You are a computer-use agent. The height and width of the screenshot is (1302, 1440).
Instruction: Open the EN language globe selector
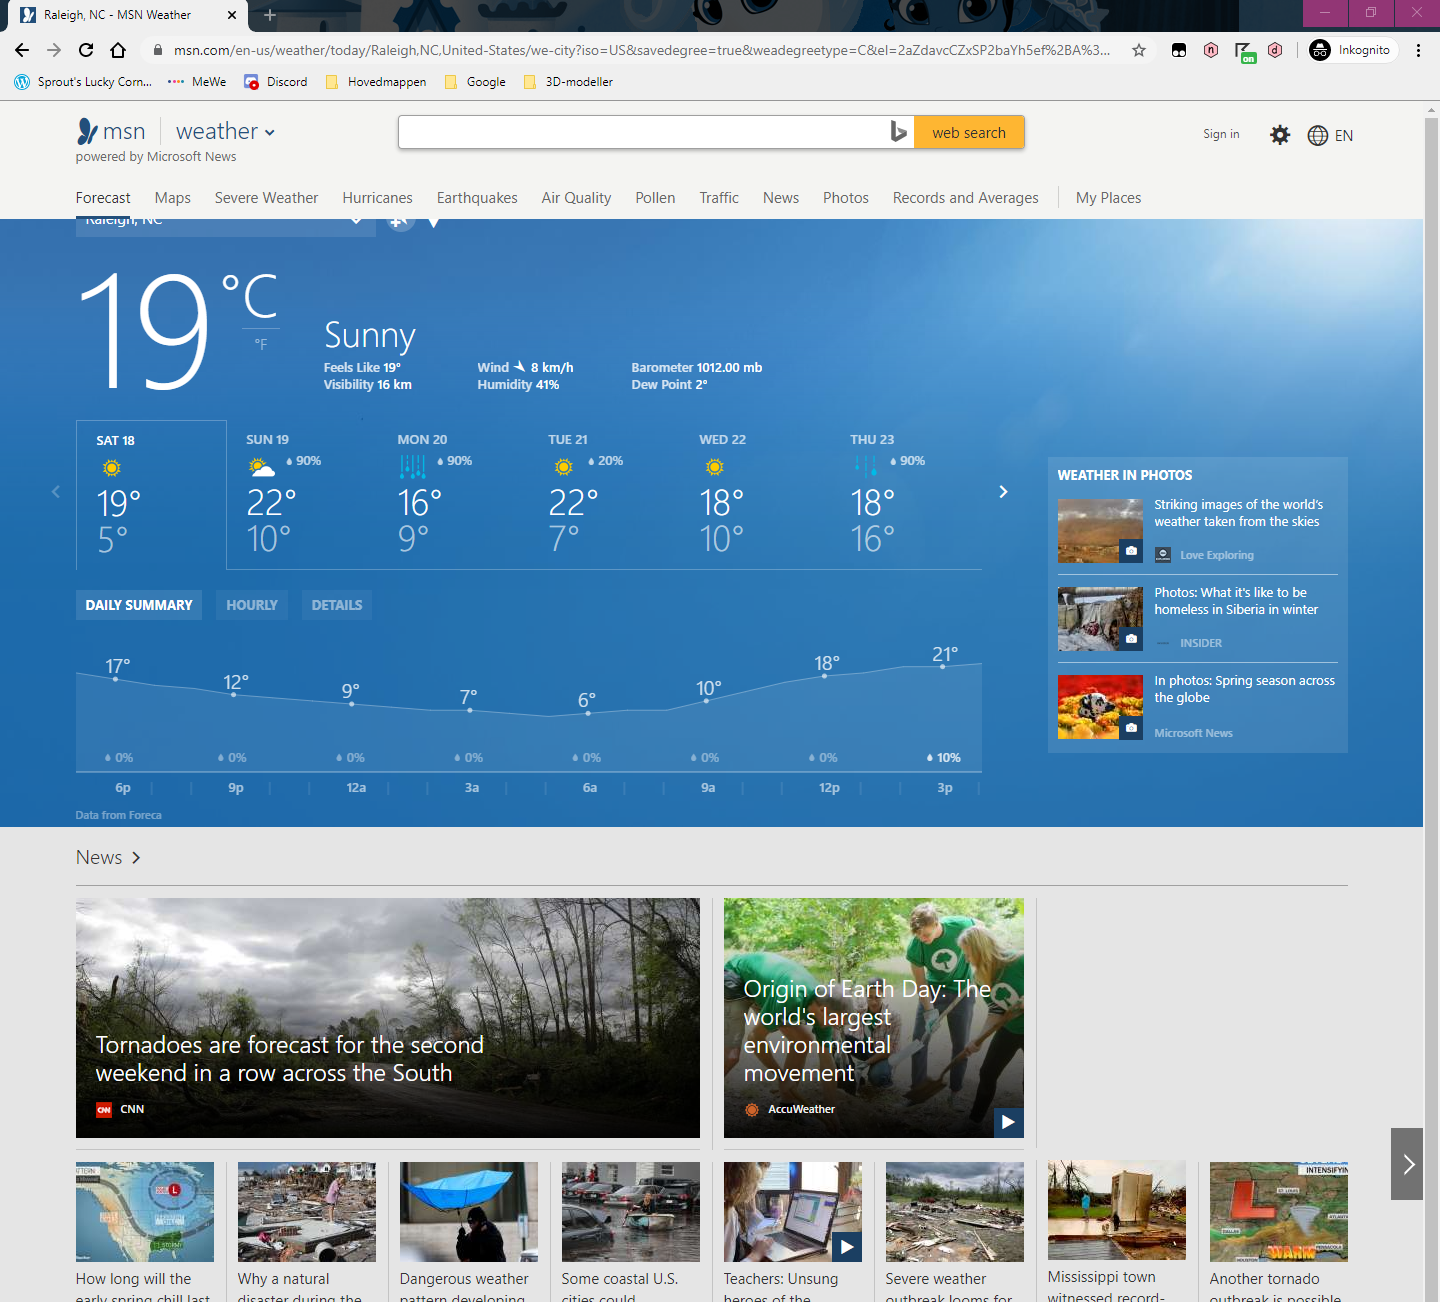[1330, 135]
